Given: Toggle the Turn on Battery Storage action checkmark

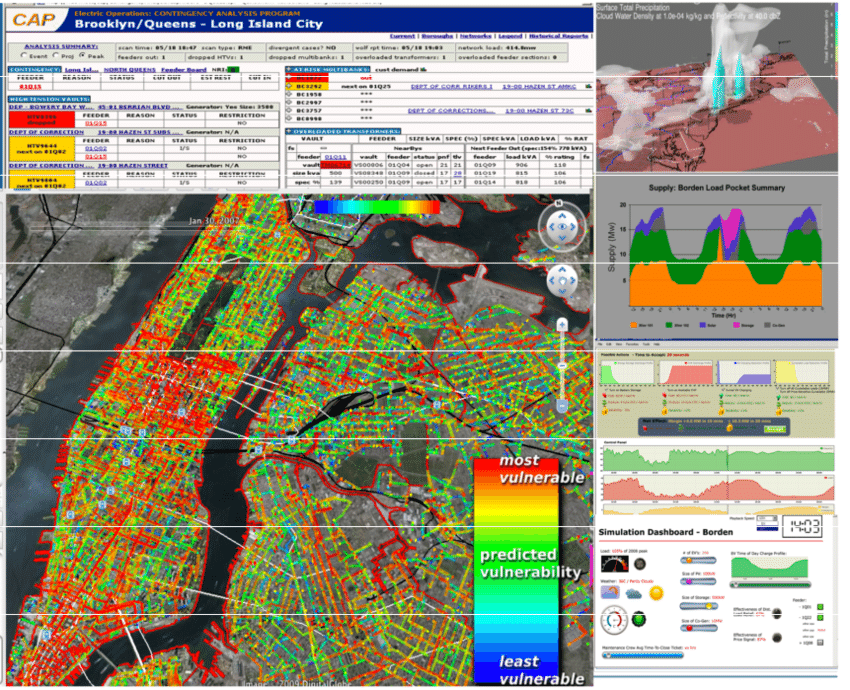Looking at the screenshot, I should pyautogui.click(x=606, y=390).
